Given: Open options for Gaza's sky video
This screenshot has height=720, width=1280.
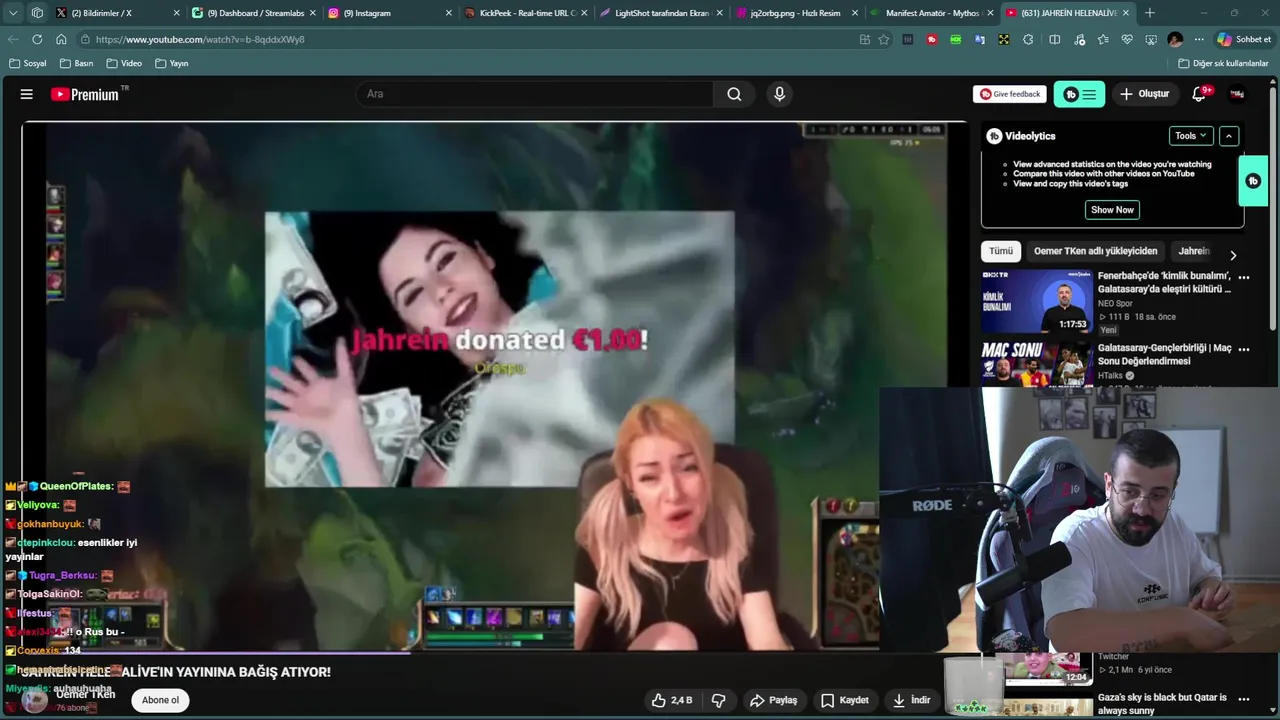Looking at the screenshot, I should pyautogui.click(x=1244, y=698).
